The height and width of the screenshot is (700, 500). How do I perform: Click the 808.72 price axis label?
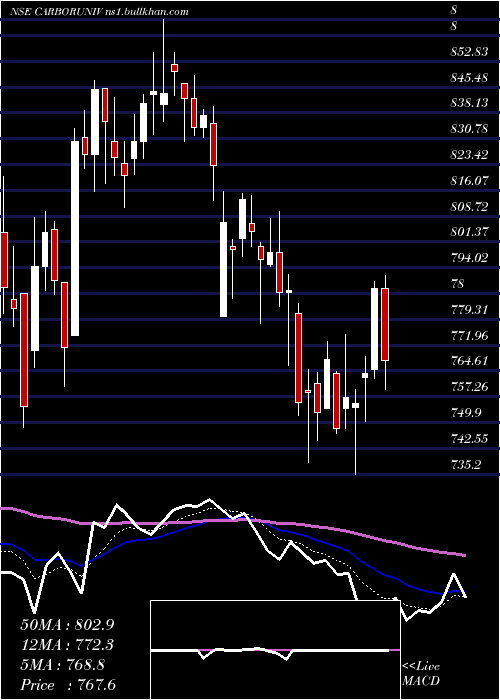click(469, 207)
